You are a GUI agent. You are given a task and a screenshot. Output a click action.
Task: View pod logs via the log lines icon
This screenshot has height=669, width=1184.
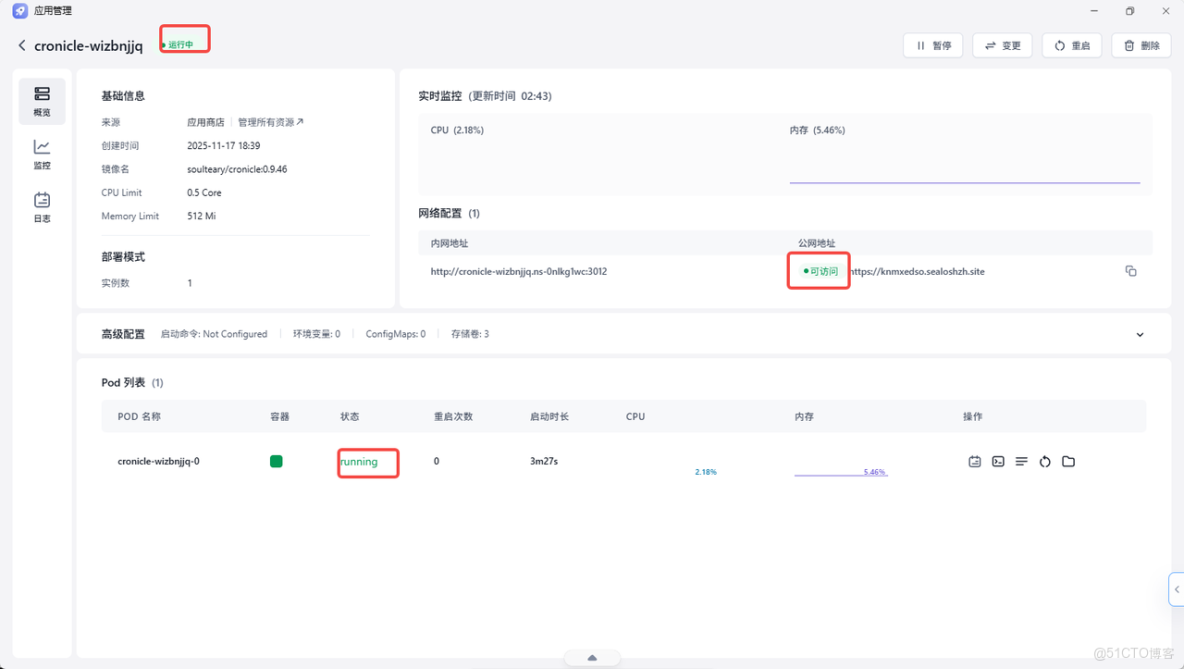(x=1021, y=461)
